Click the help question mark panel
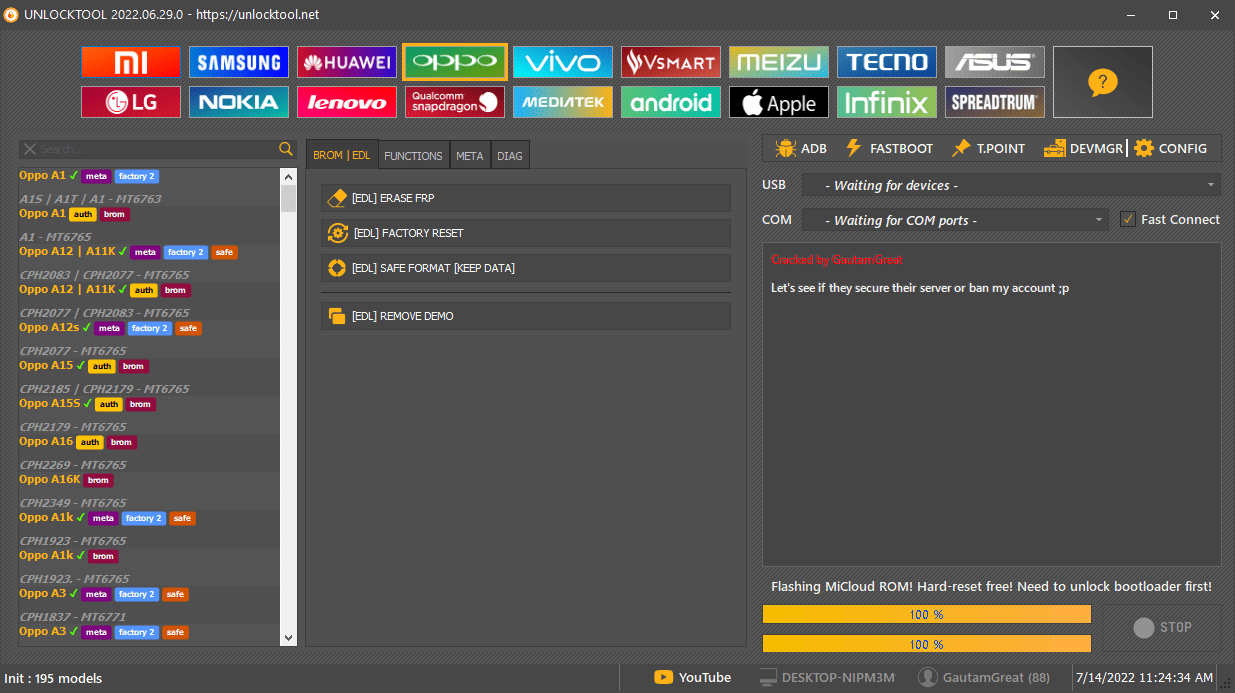Image resolution: width=1235 pixels, height=693 pixels. [1102, 82]
